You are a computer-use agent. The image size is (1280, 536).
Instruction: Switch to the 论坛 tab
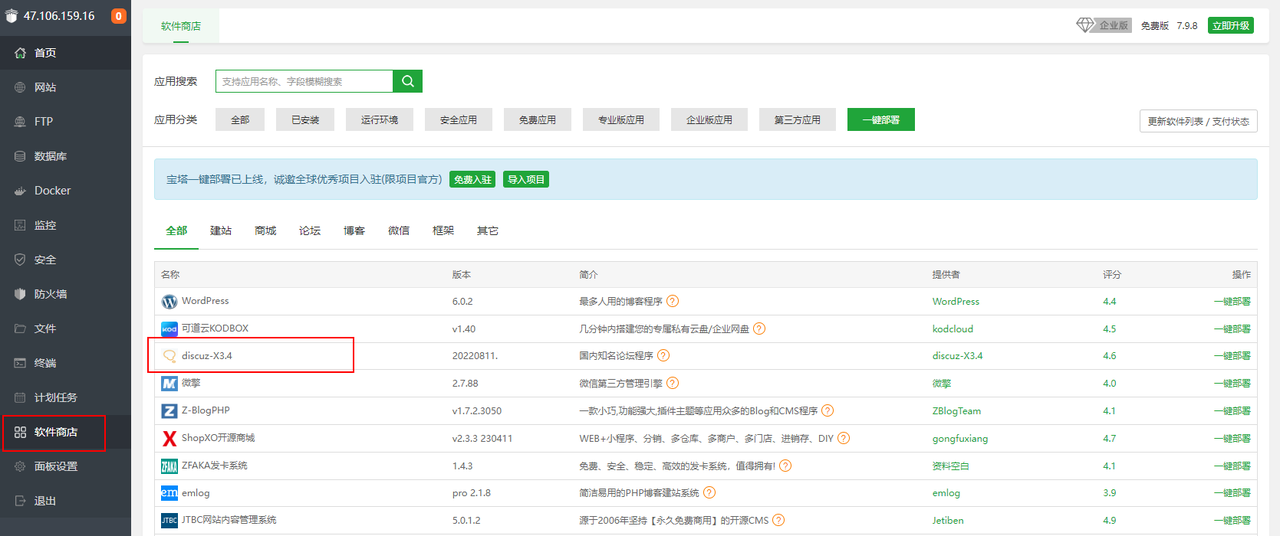coord(310,231)
